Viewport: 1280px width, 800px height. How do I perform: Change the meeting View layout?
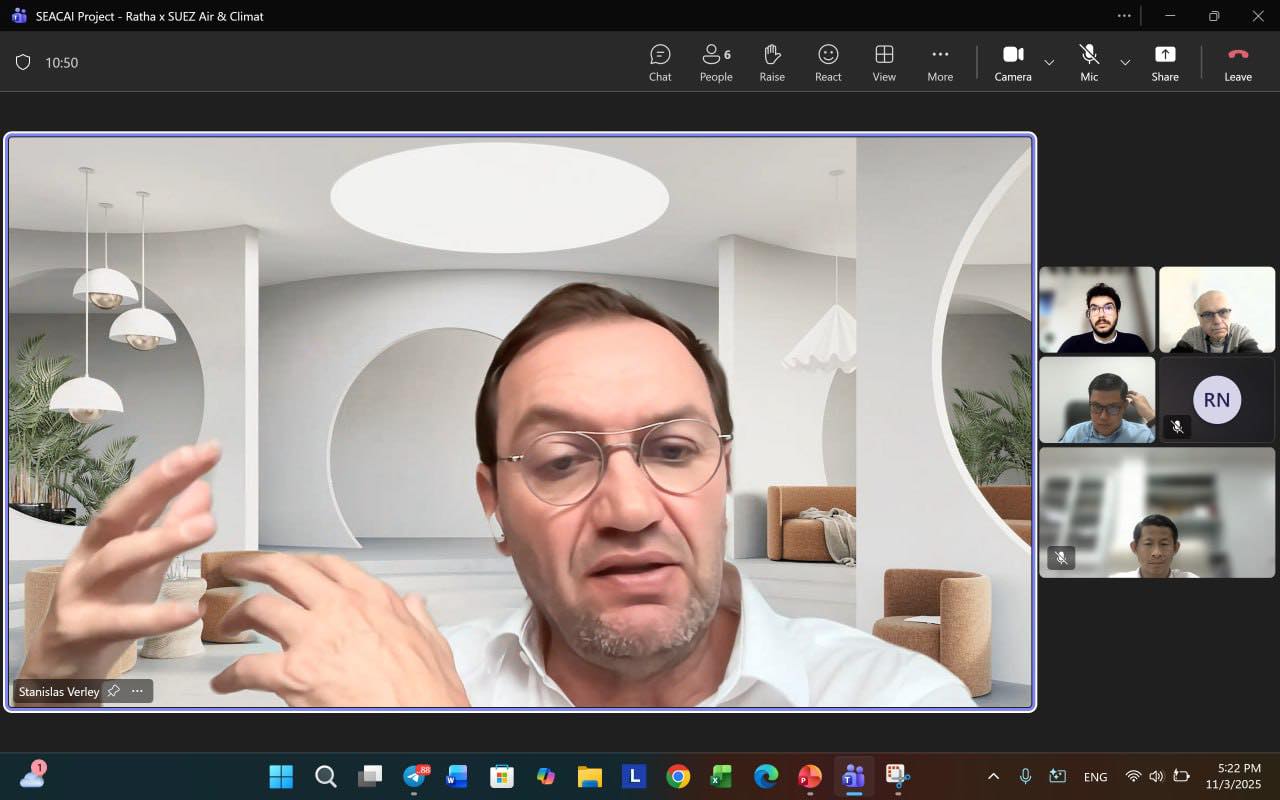884,62
